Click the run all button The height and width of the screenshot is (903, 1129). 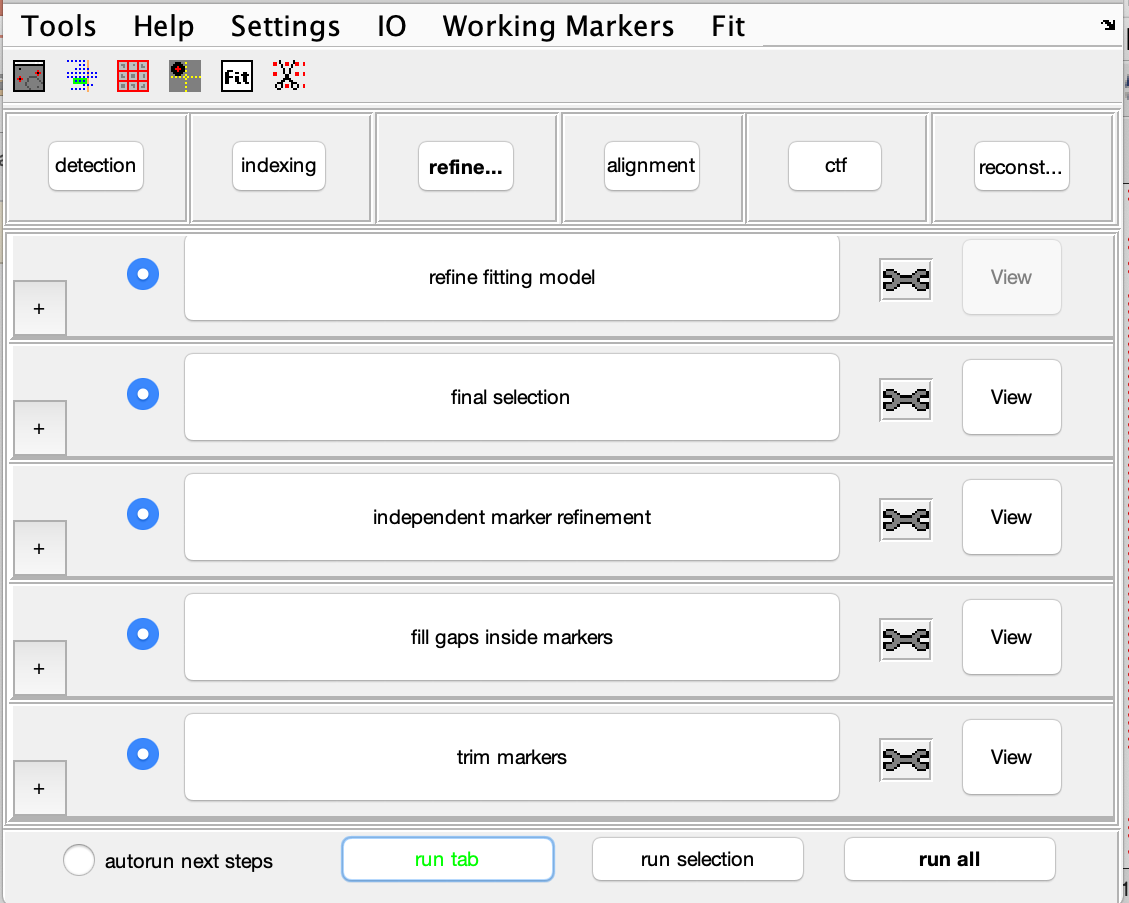point(949,859)
